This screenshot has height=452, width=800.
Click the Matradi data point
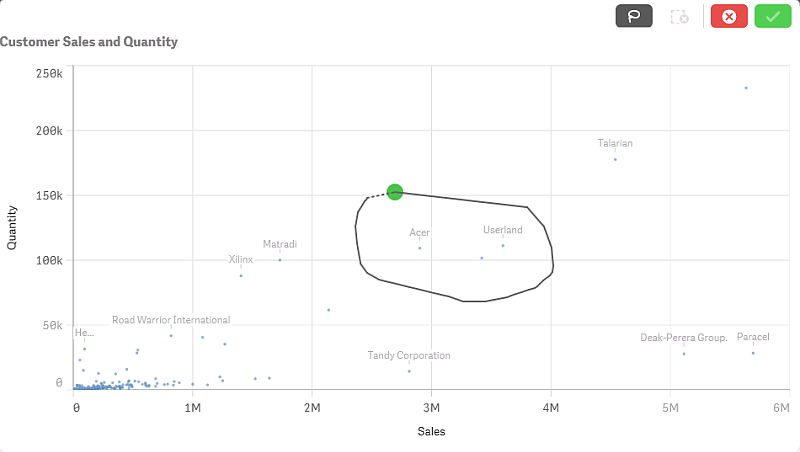[x=280, y=260]
